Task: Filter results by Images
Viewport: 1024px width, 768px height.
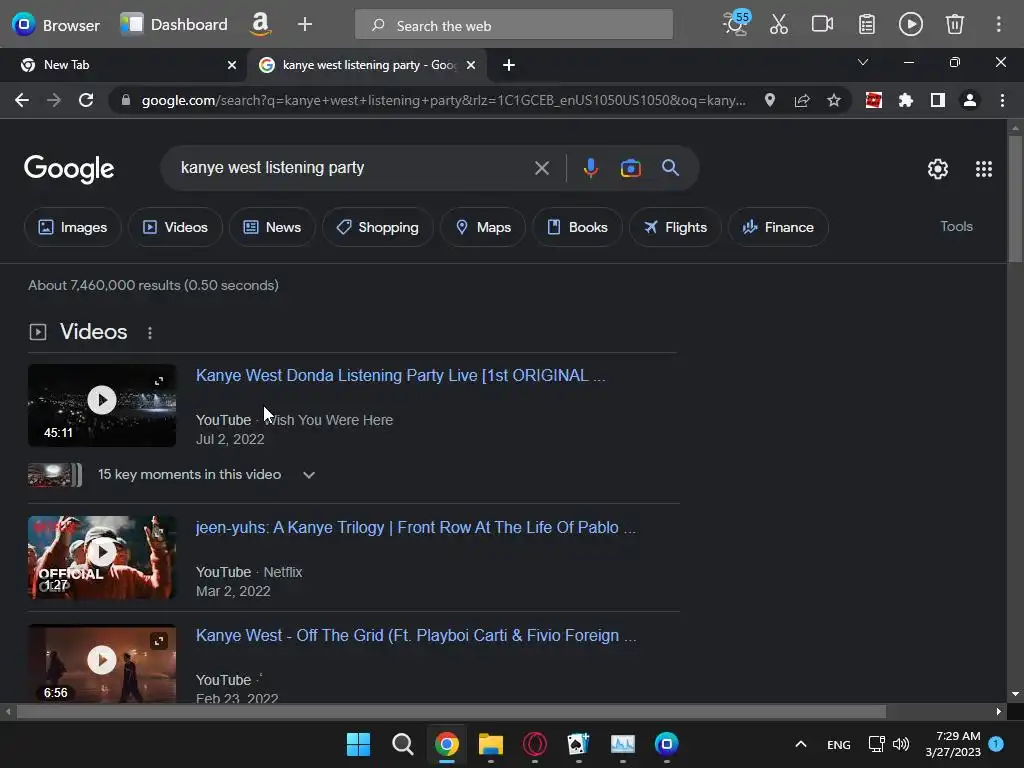Action: [x=72, y=227]
